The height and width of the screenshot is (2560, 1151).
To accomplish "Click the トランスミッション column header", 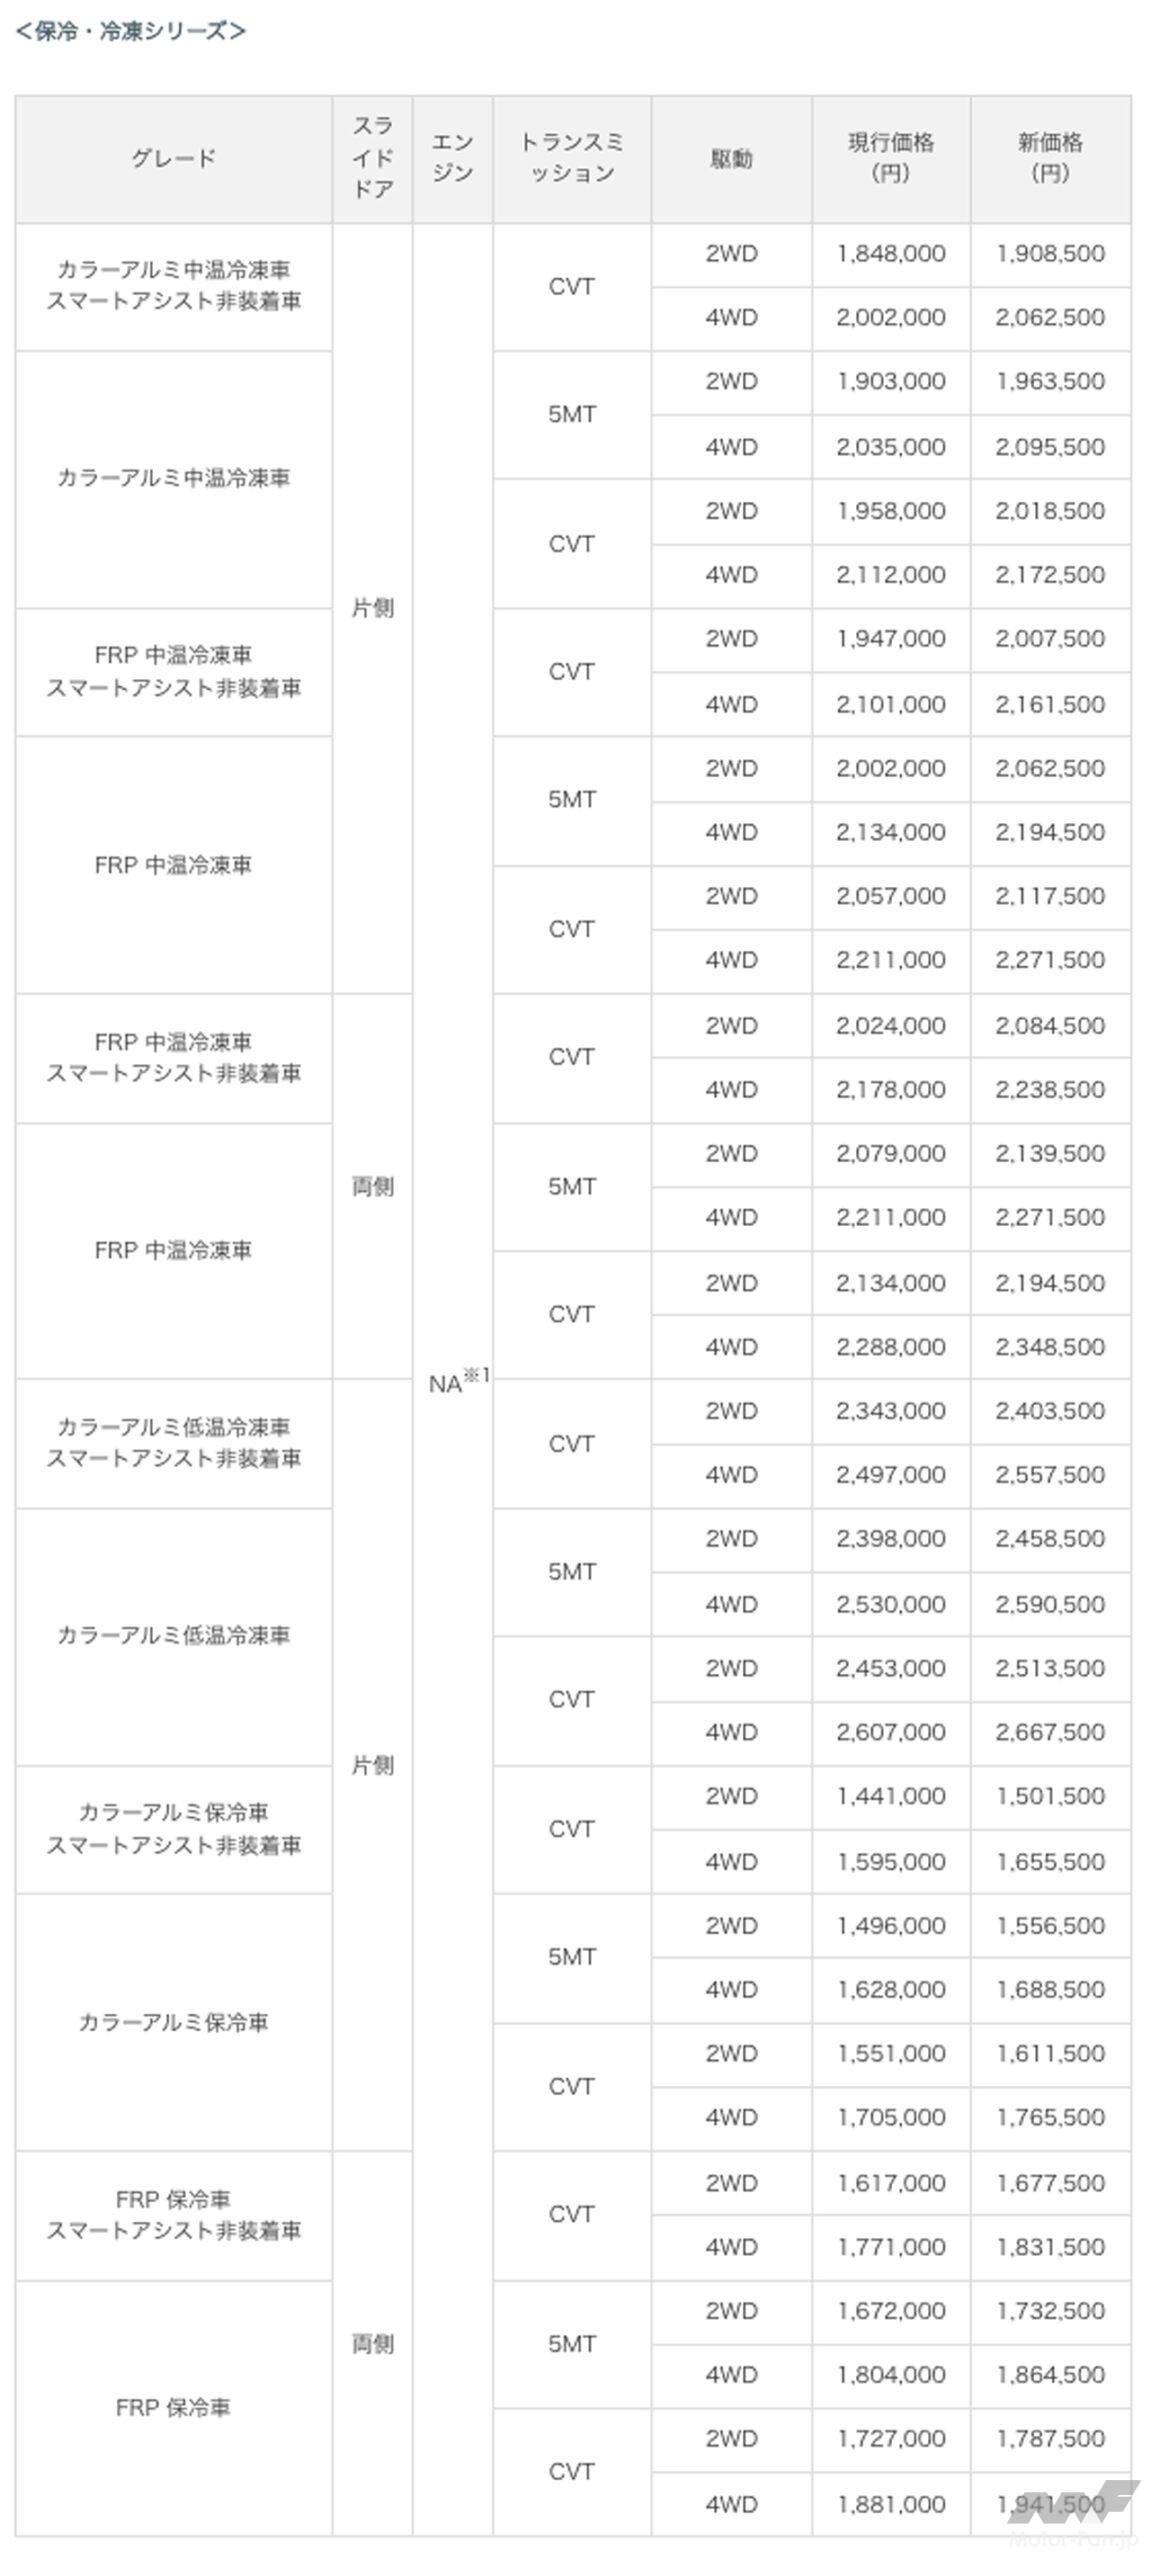I will (x=571, y=159).
